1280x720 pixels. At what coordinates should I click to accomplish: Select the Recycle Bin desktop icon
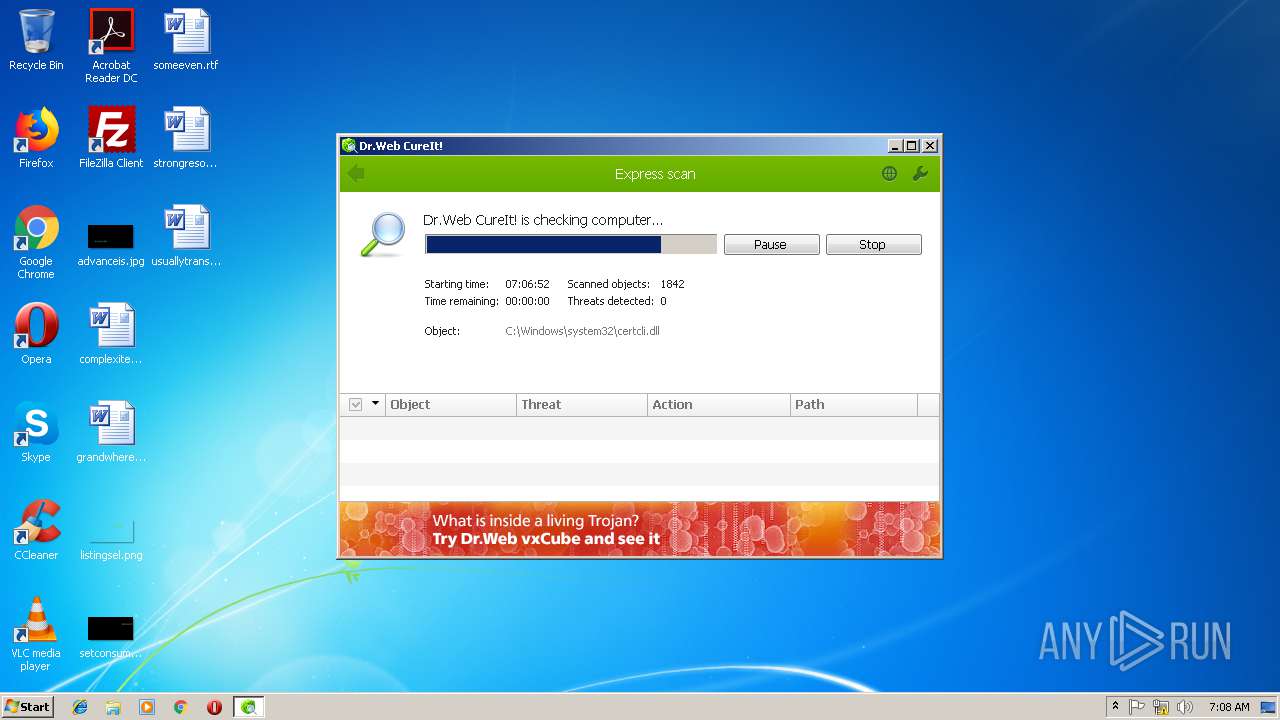click(x=36, y=40)
